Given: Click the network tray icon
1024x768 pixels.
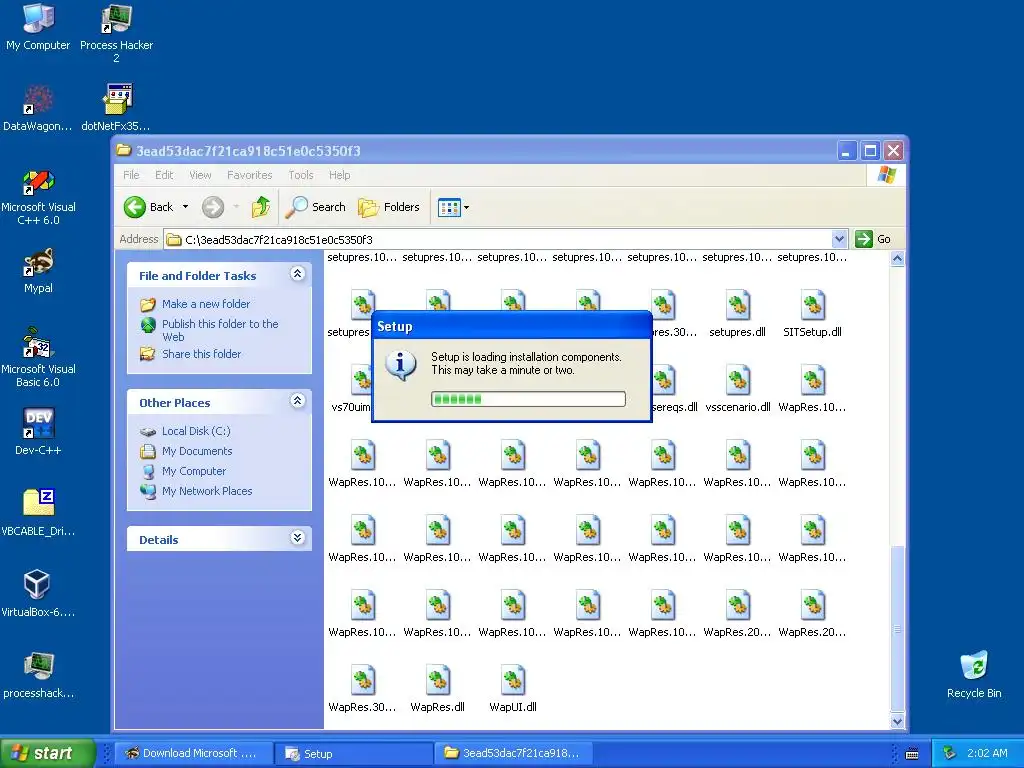Looking at the screenshot, I should click(950, 753).
